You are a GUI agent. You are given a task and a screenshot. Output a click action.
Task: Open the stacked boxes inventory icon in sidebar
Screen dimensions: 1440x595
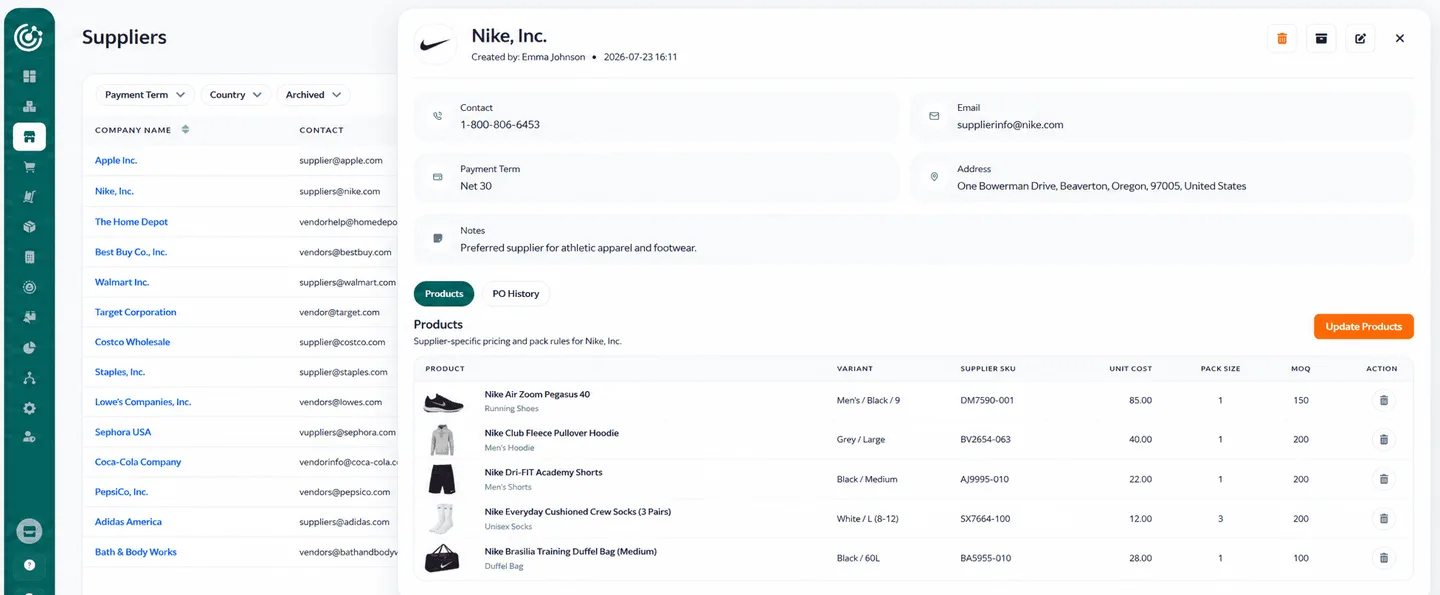29,106
